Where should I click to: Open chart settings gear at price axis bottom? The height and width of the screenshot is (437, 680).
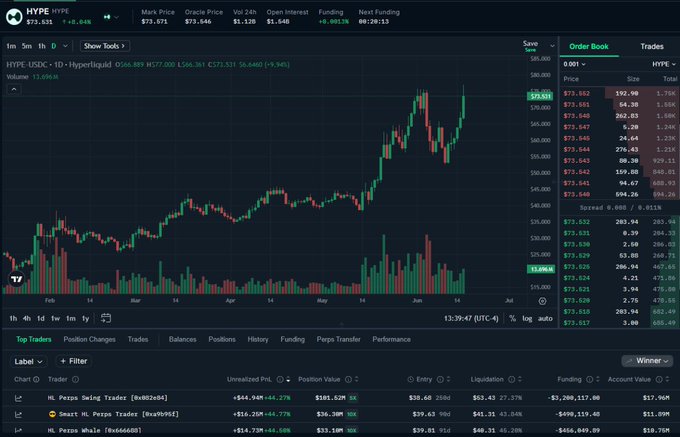tap(542, 301)
